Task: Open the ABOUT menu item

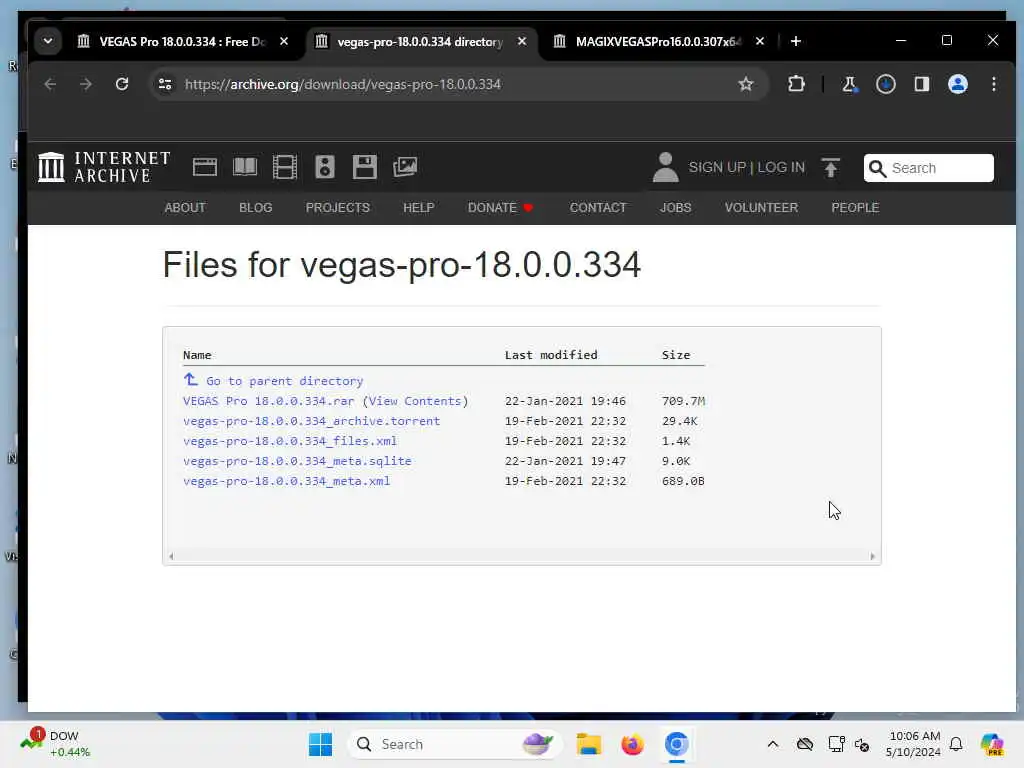Action: (x=185, y=208)
